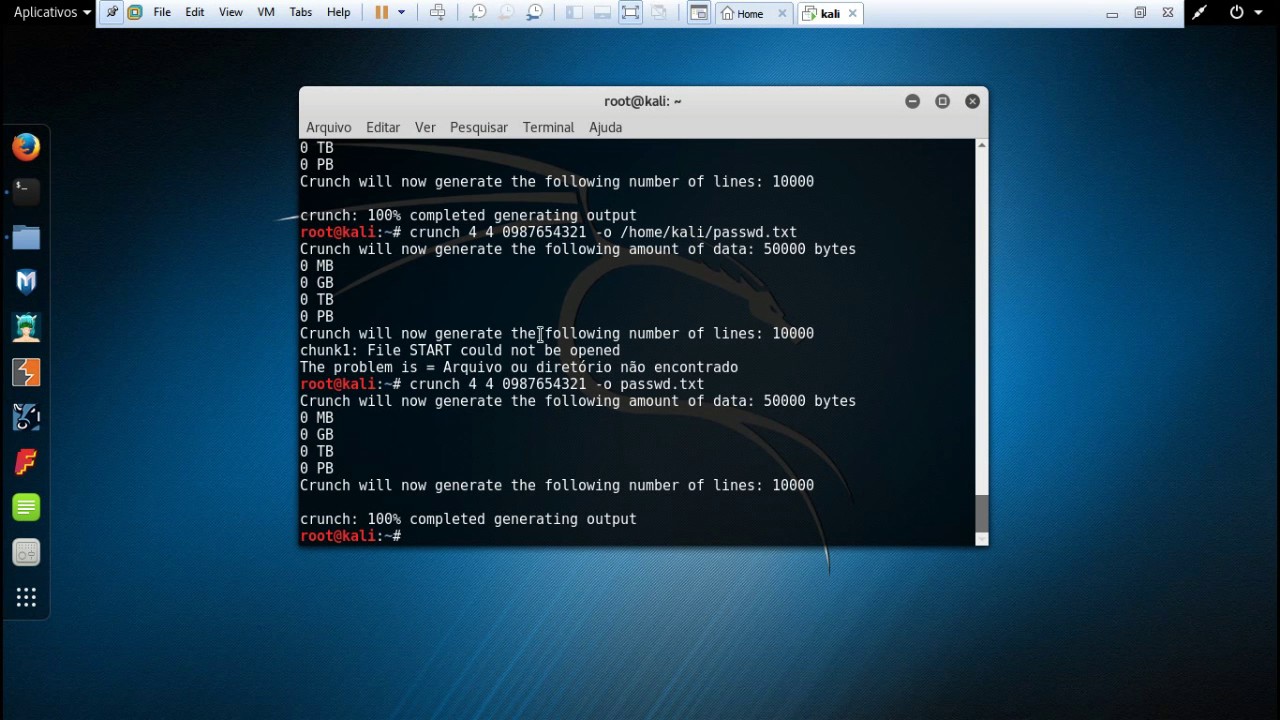The width and height of the screenshot is (1280, 720).
Task: Open the Pesquisar menu in the terminal
Action: click(x=479, y=127)
